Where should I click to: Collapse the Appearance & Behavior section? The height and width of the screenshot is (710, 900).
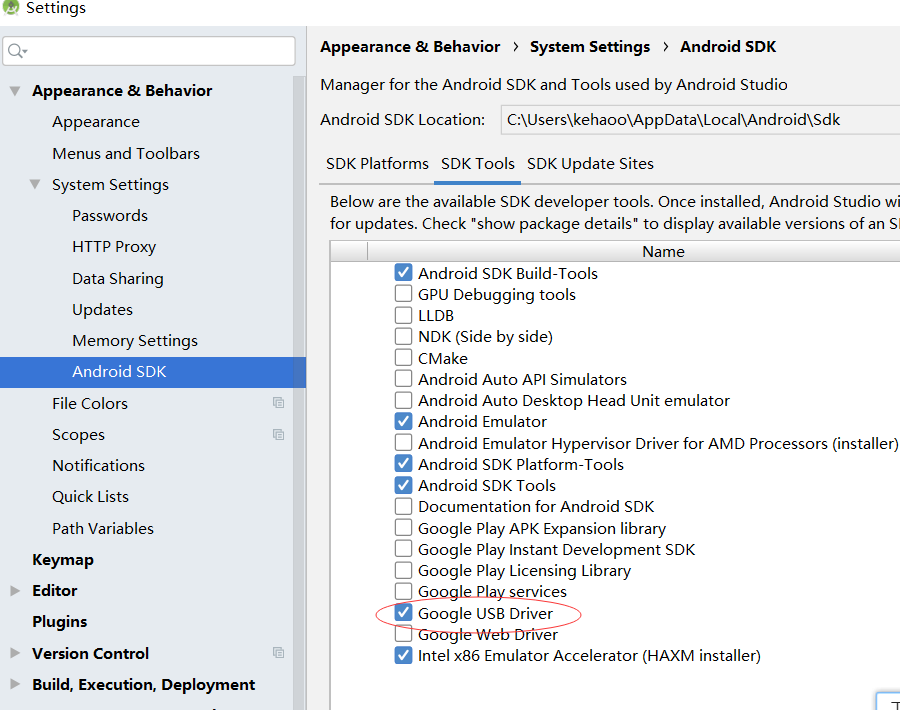pyautogui.click(x=15, y=91)
